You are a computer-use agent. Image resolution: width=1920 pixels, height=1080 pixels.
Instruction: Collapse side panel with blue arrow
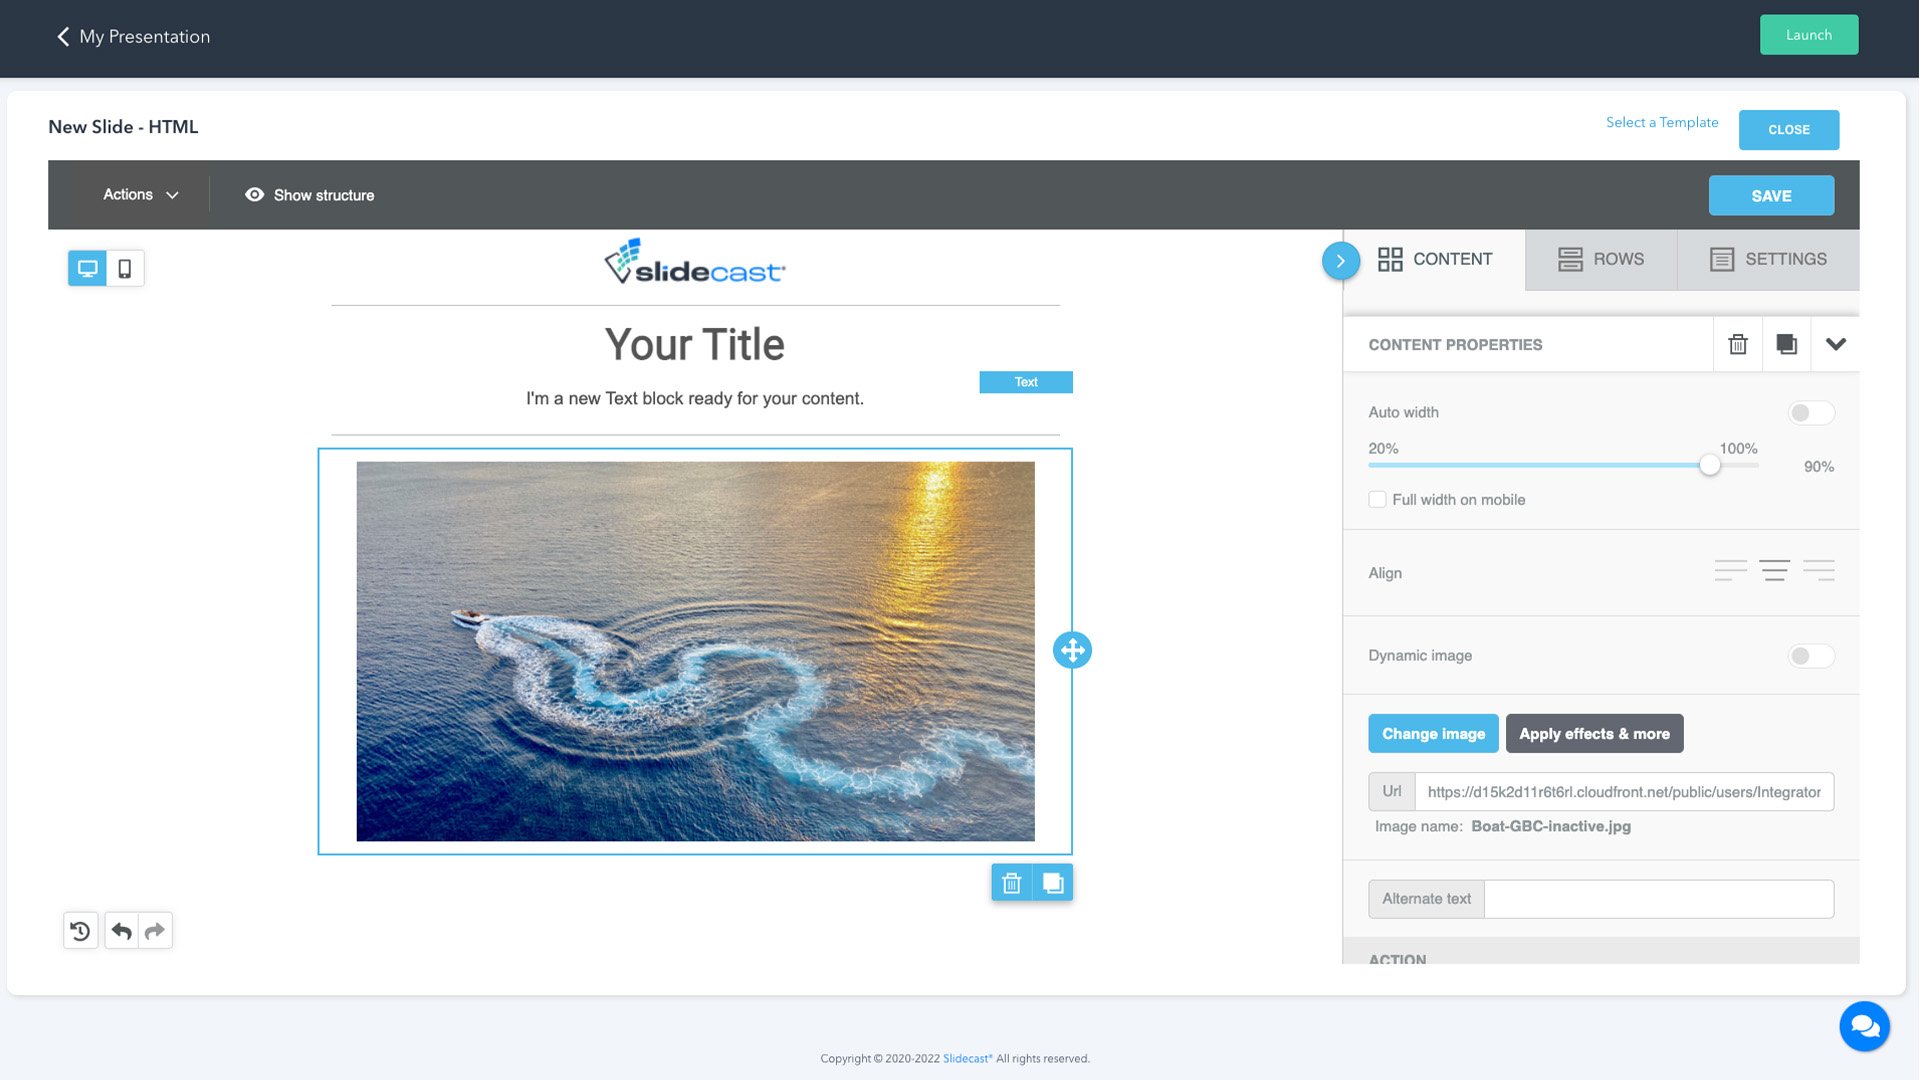pyautogui.click(x=1340, y=261)
